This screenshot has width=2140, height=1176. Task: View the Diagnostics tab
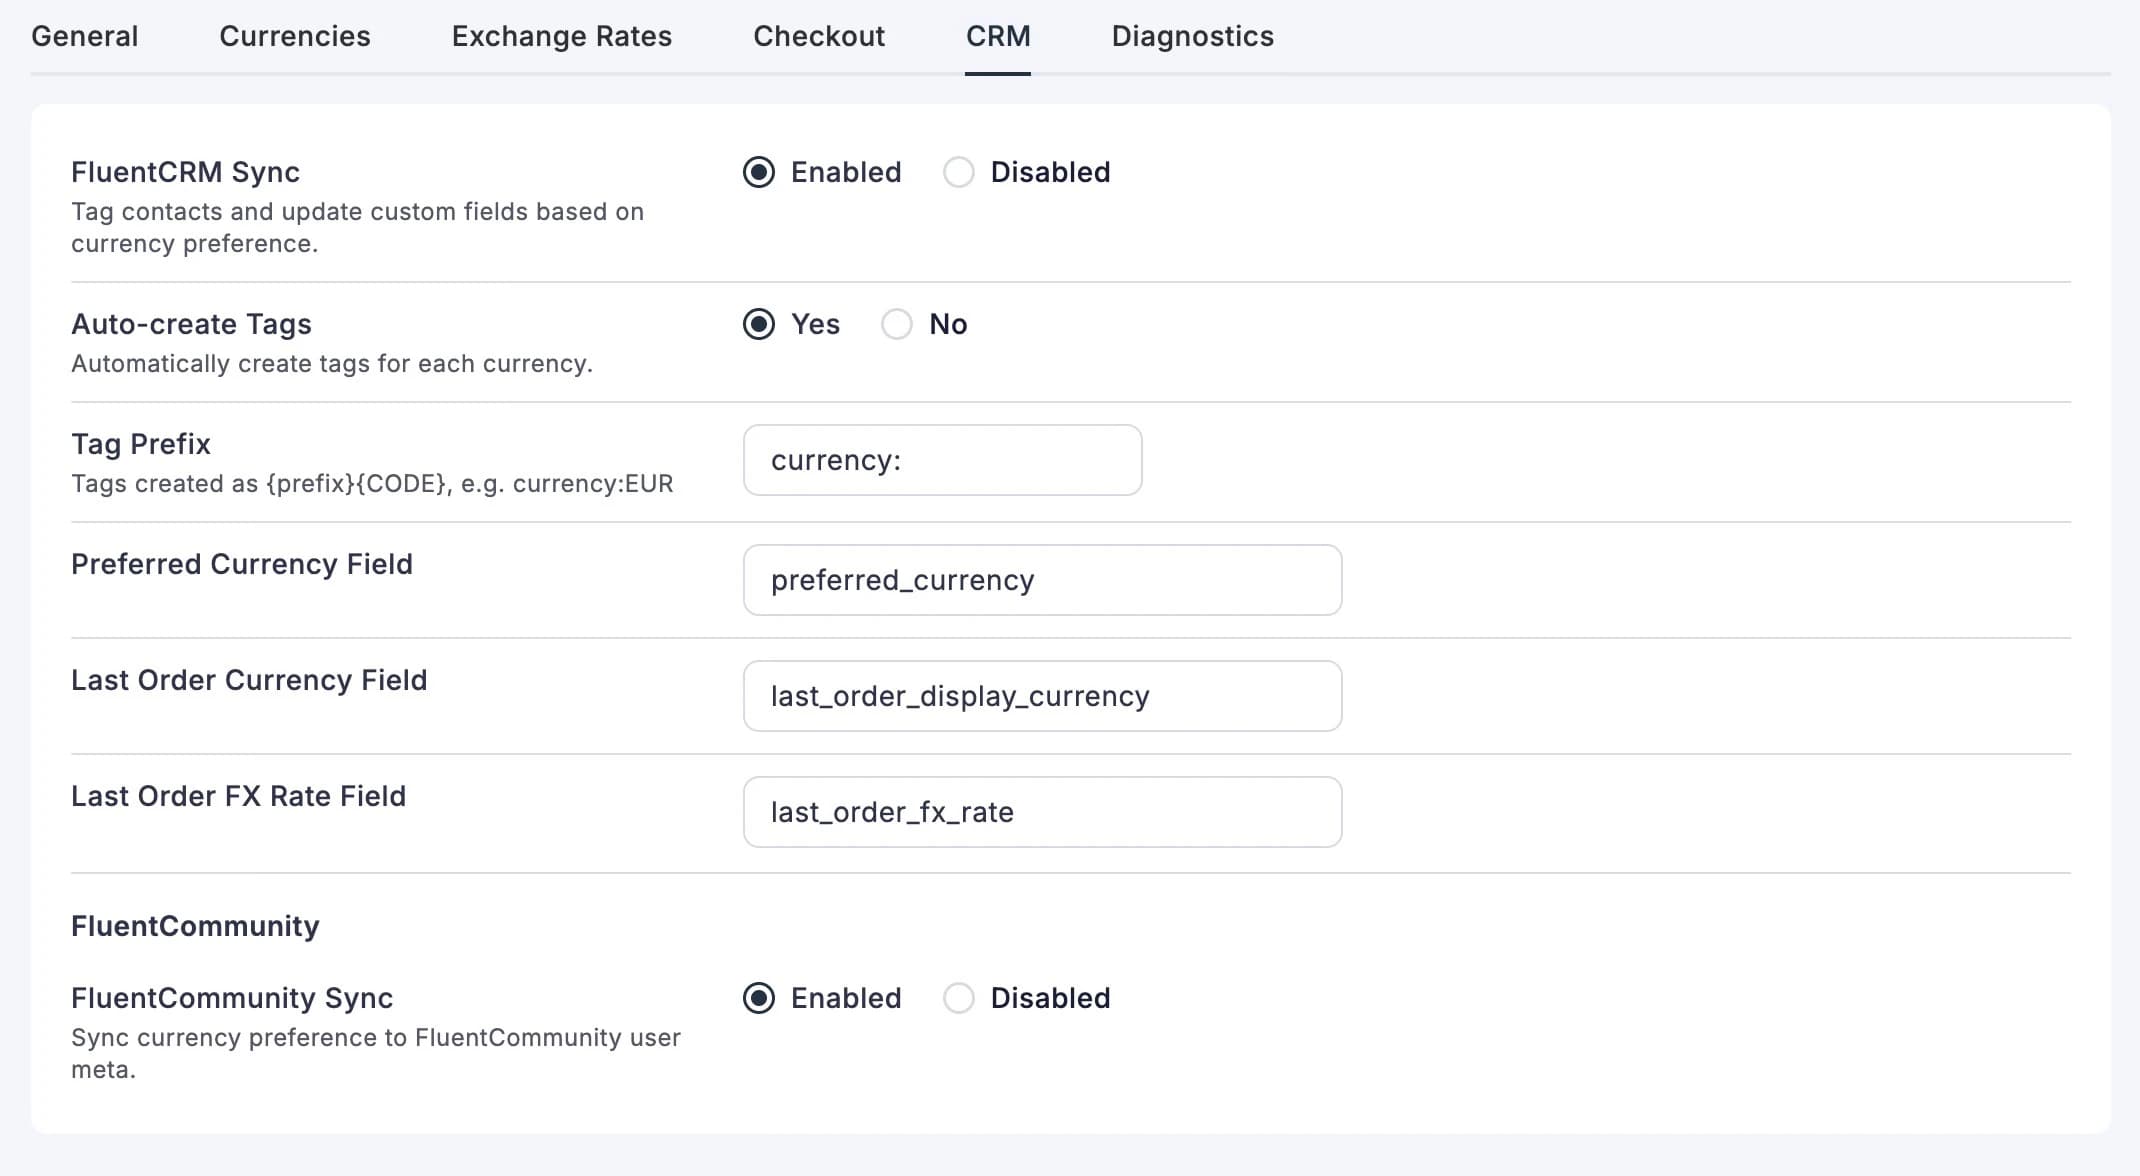click(x=1193, y=36)
